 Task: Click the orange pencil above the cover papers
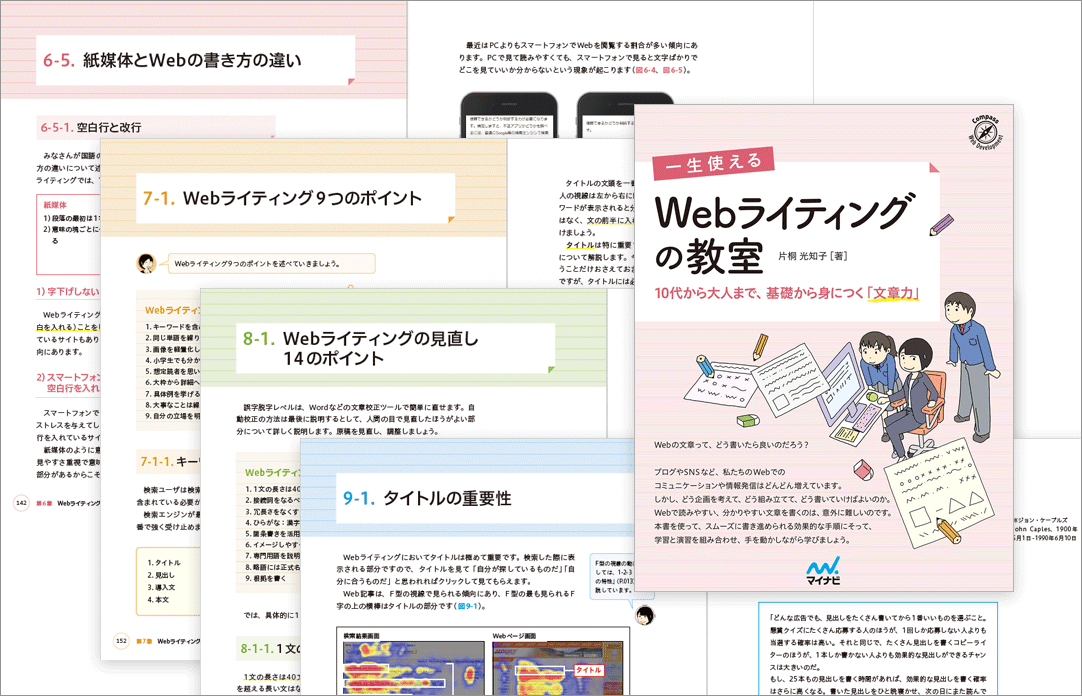(760, 347)
